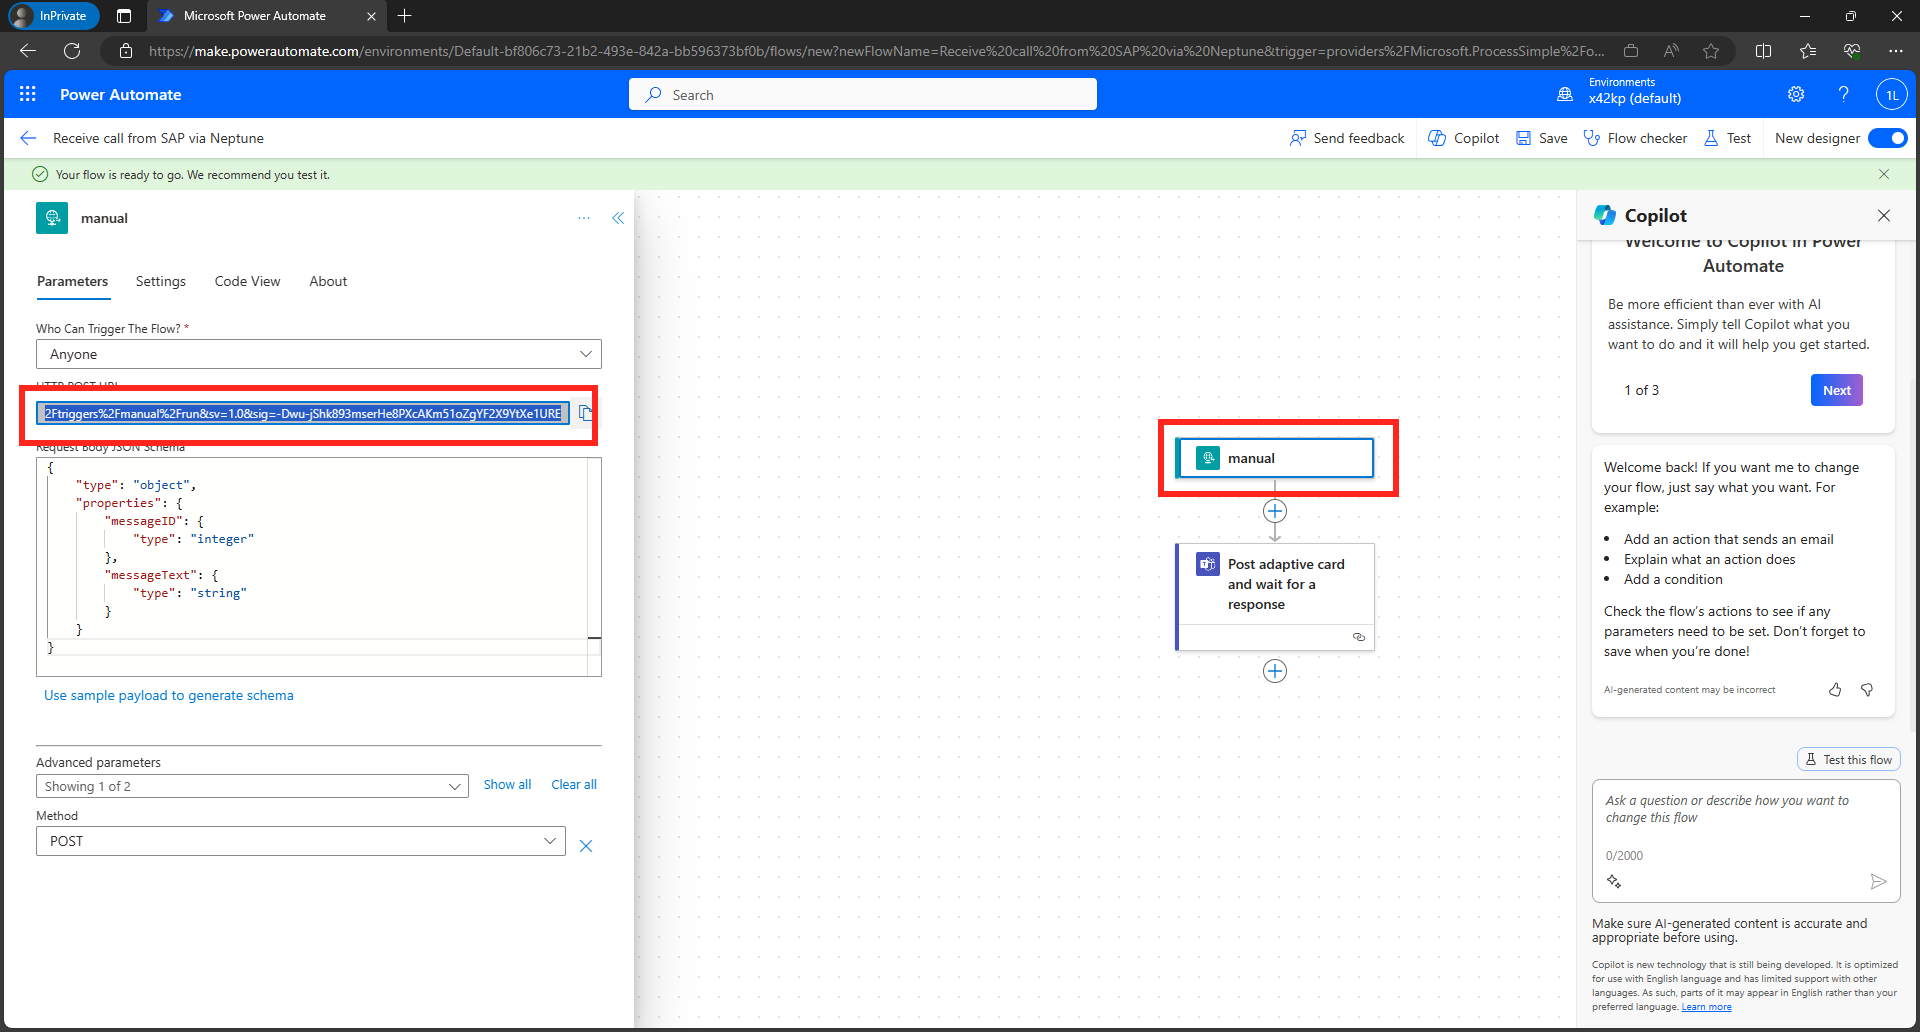Click the flow name Receive call from SAP
The width and height of the screenshot is (1920, 1032).
tap(158, 138)
